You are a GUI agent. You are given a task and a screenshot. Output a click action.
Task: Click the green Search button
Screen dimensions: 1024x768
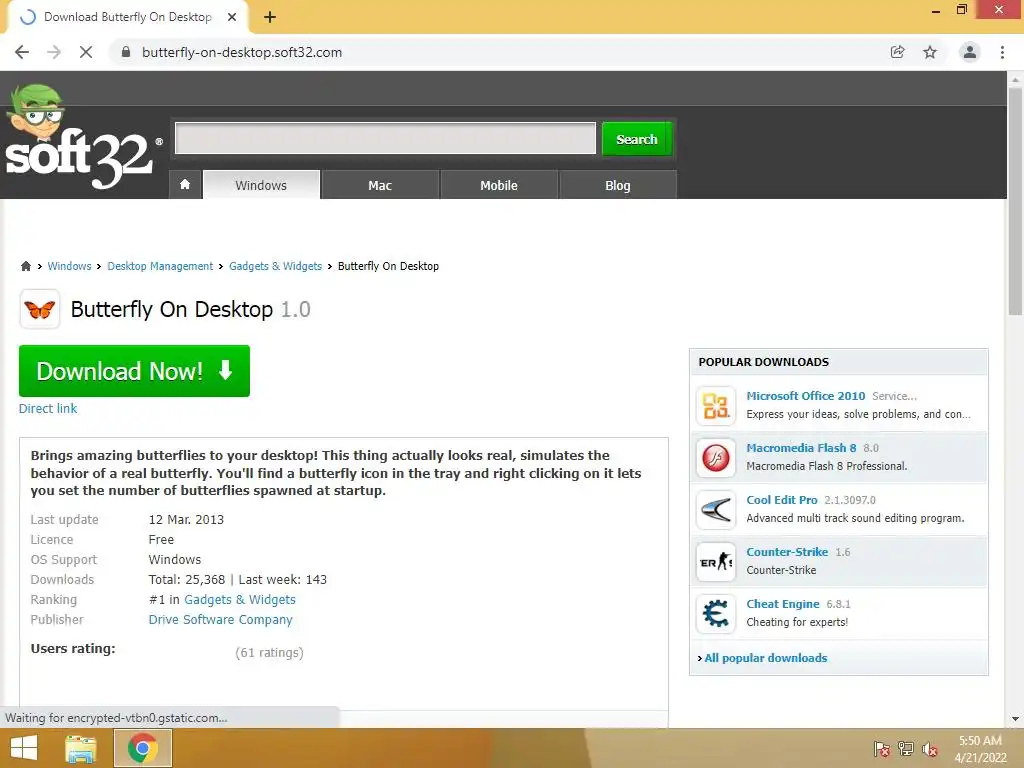click(x=637, y=138)
